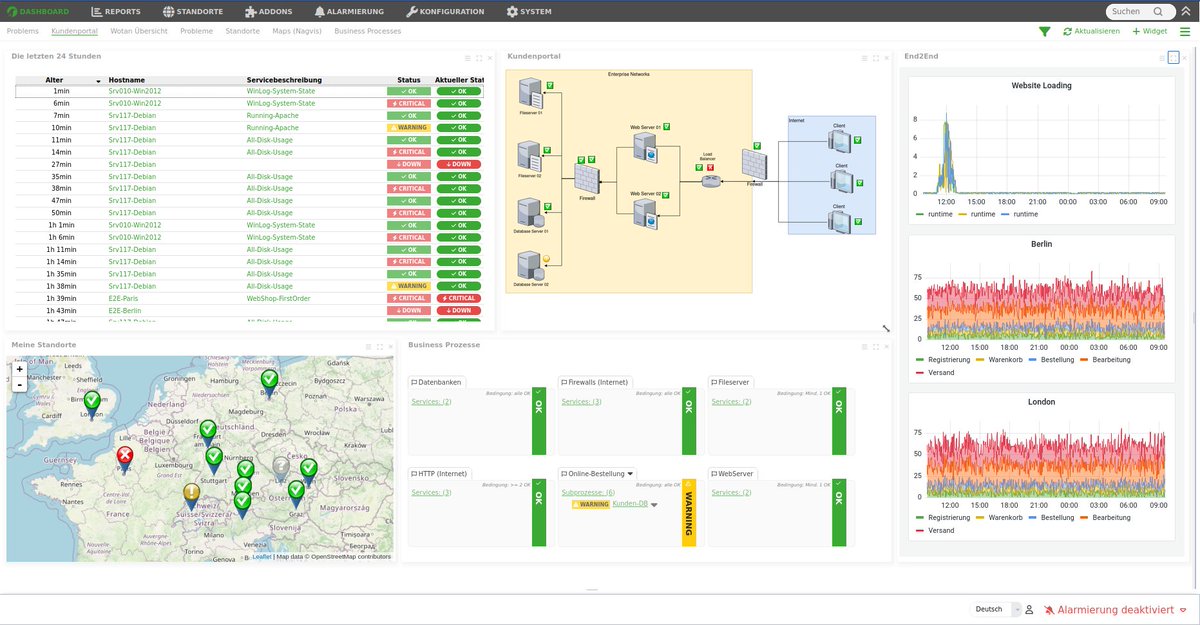The height and width of the screenshot is (625, 1200).
Task: Maximize Die letzten 24 Stunden widget
Action: pyautogui.click(x=478, y=58)
